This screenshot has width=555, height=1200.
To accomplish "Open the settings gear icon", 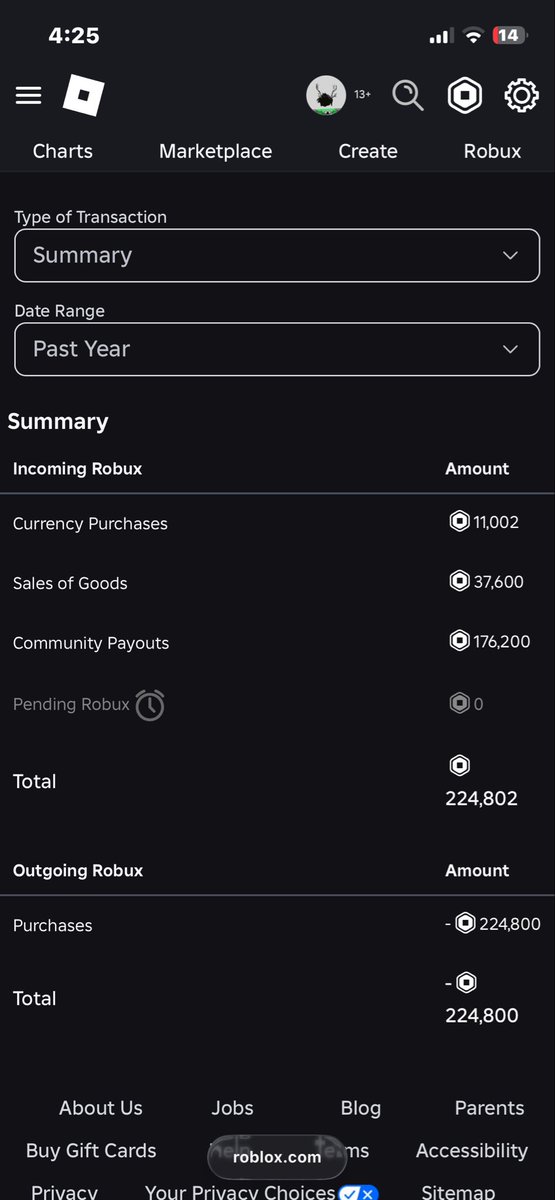I will (x=521, y=96).
